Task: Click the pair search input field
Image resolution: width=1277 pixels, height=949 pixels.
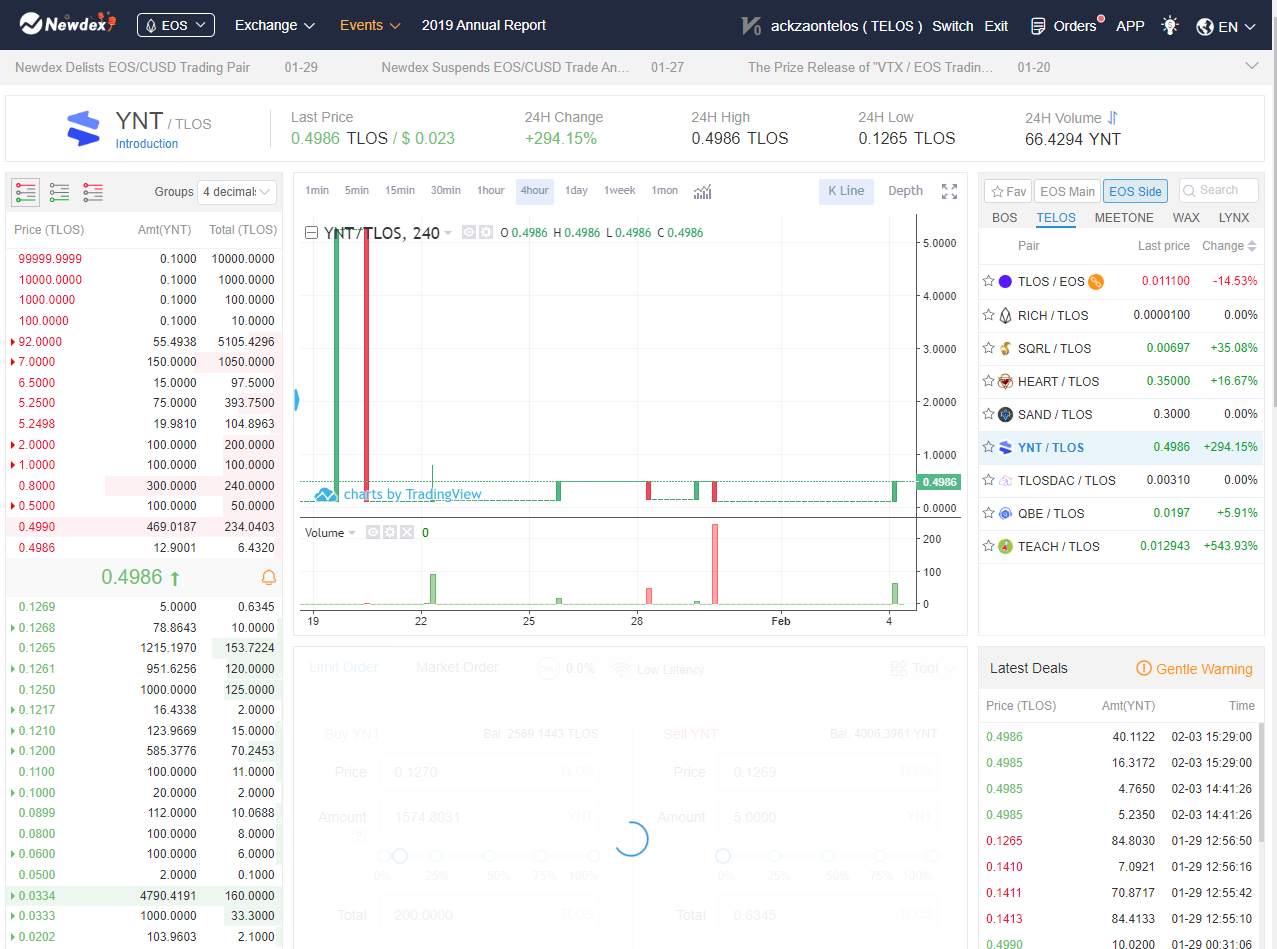Action: [1217, 190]
